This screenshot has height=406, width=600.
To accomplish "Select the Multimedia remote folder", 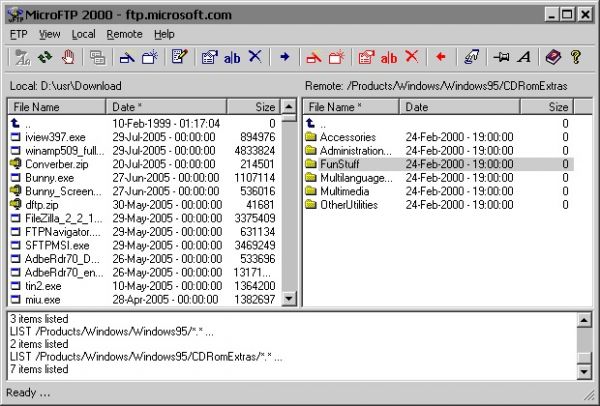I will [x=344, y=191].
